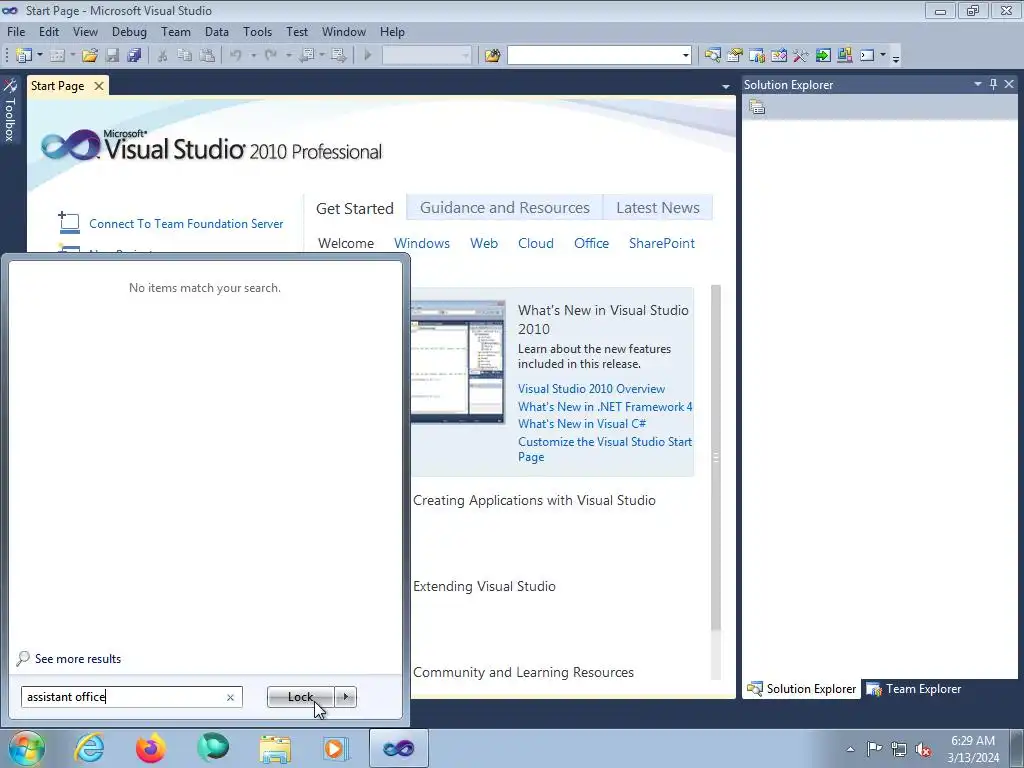Click the Save All icon
The image size is (1024, 768).
point(135,56)
